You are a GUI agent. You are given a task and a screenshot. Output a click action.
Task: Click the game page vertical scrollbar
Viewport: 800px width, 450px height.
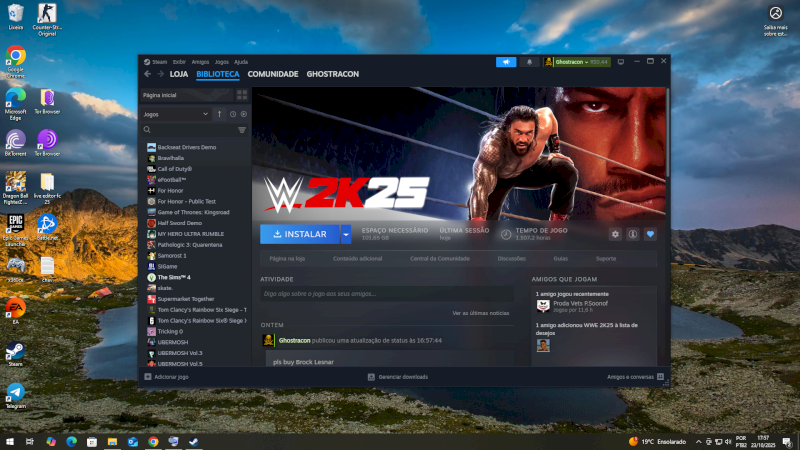click(x=667, y=133)
